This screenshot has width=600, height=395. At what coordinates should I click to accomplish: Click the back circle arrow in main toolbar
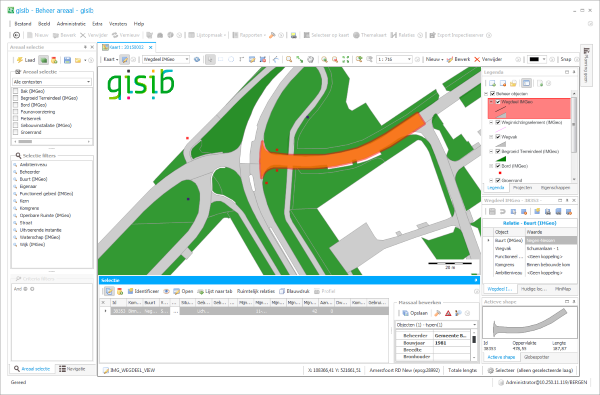(16, 35)
